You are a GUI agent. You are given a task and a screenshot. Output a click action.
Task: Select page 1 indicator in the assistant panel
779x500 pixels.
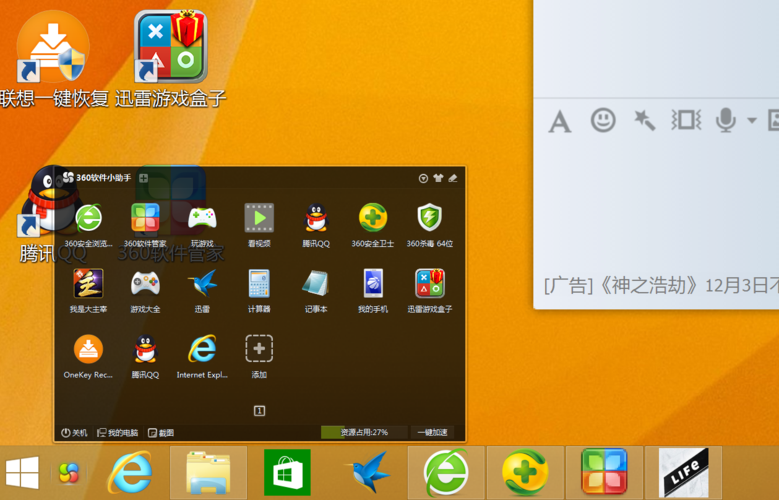[x=259, y=411]
